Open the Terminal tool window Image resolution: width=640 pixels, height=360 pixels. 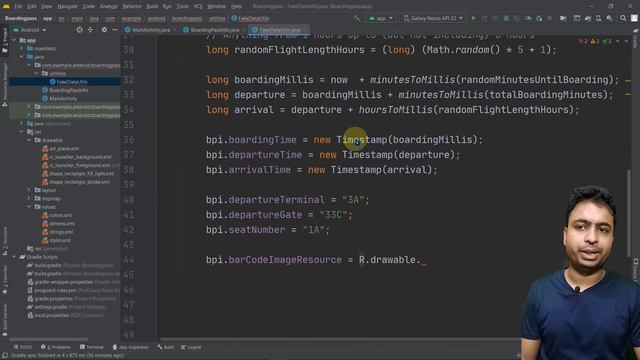coord(92,347)
